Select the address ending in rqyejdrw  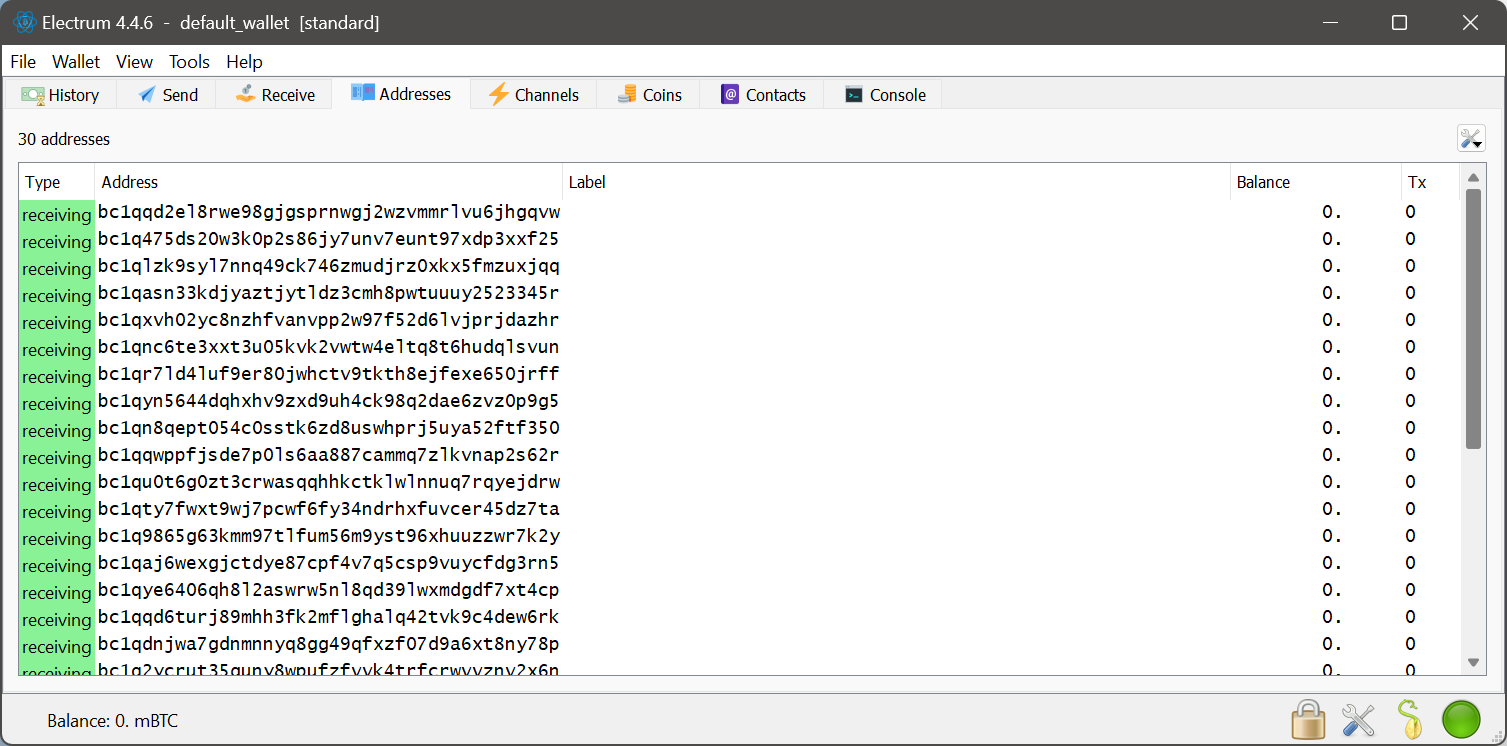[329, 482]
